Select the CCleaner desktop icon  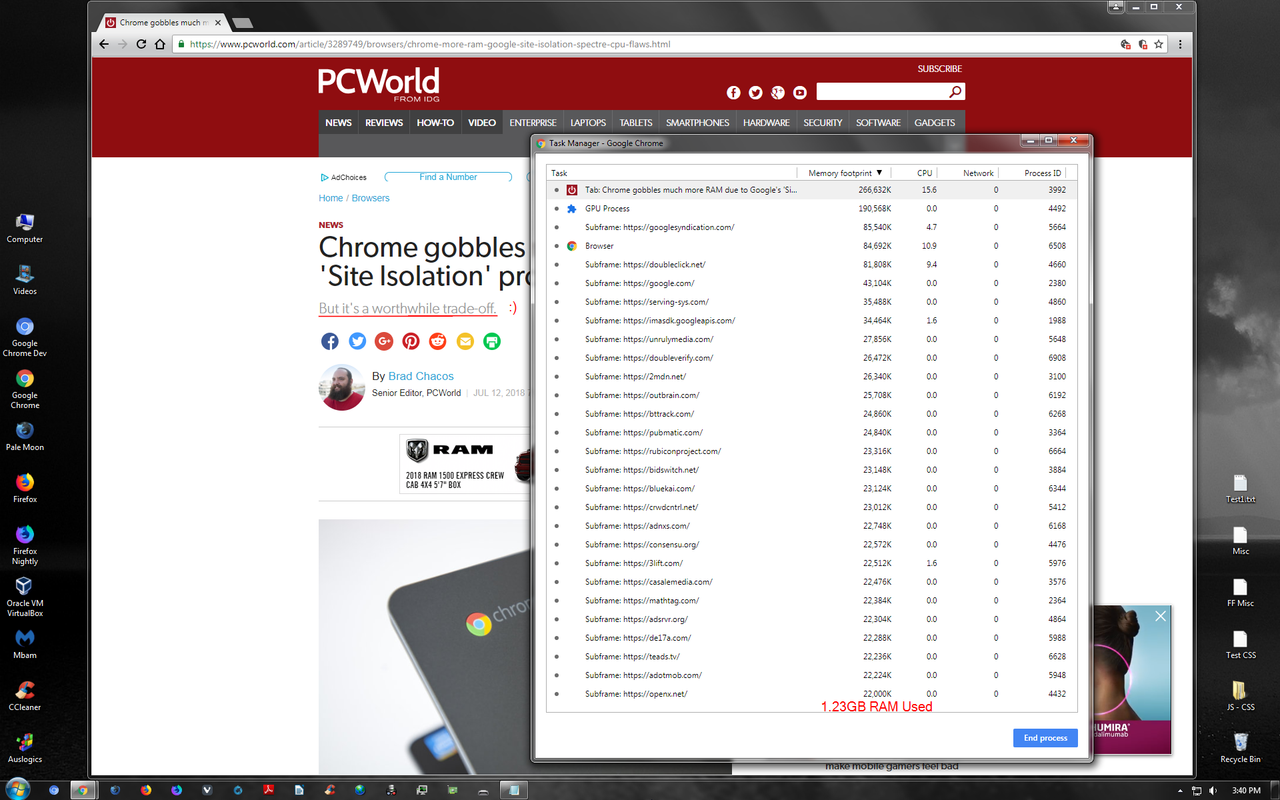click(x=25, y=696)
